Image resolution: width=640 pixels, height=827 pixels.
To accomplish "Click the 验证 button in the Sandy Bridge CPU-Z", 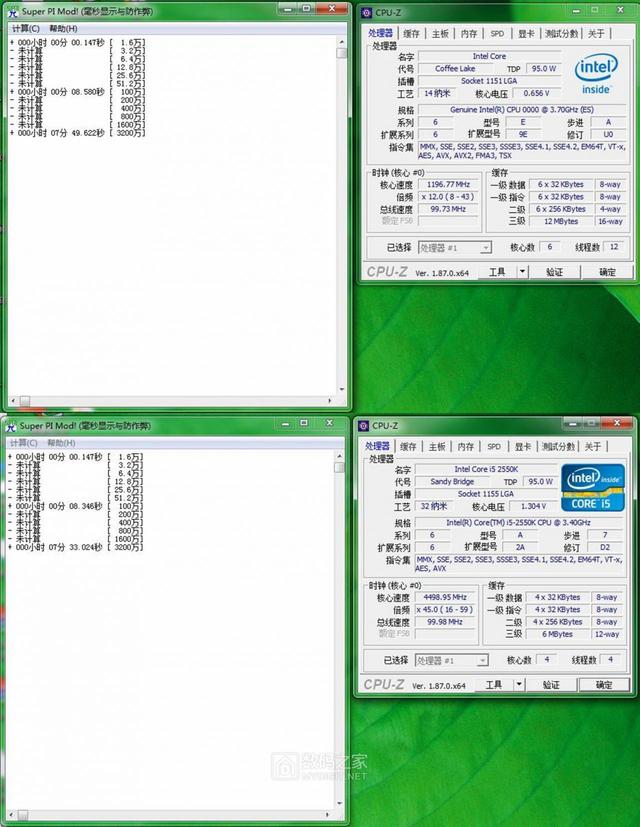I will coord(551,685).
